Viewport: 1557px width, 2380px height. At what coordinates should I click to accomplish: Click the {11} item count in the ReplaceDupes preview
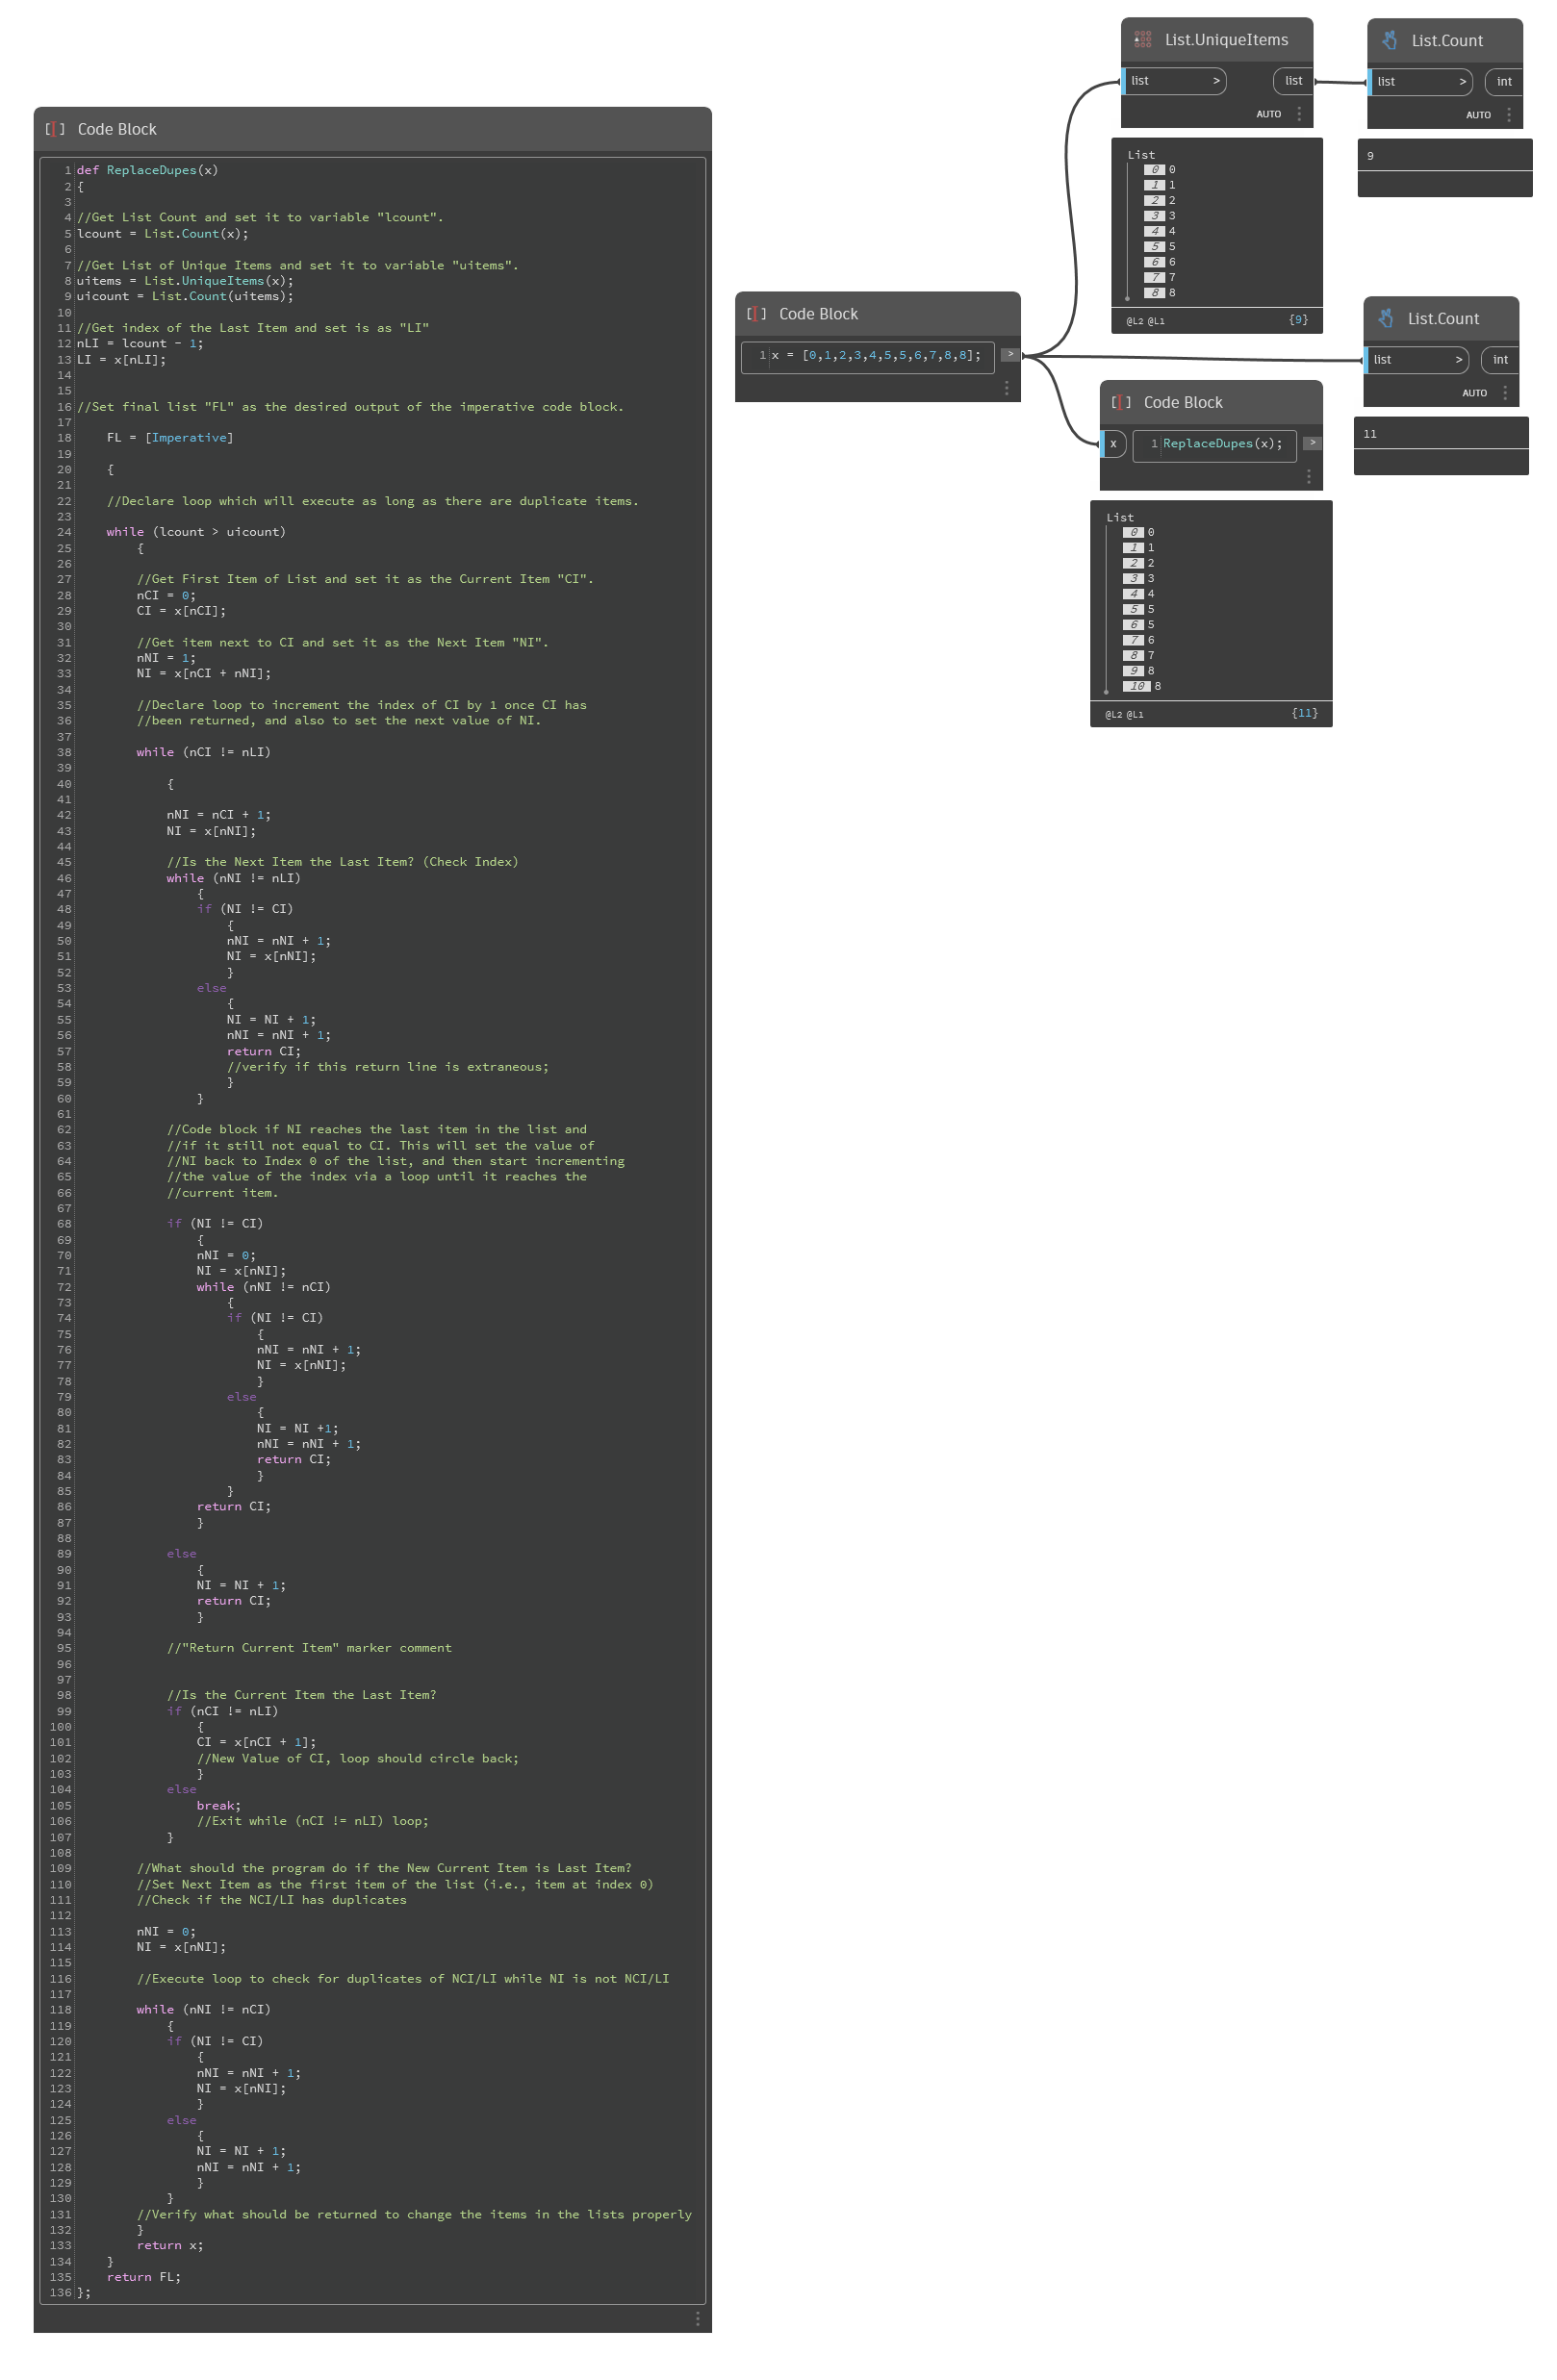click(1305, 713)
